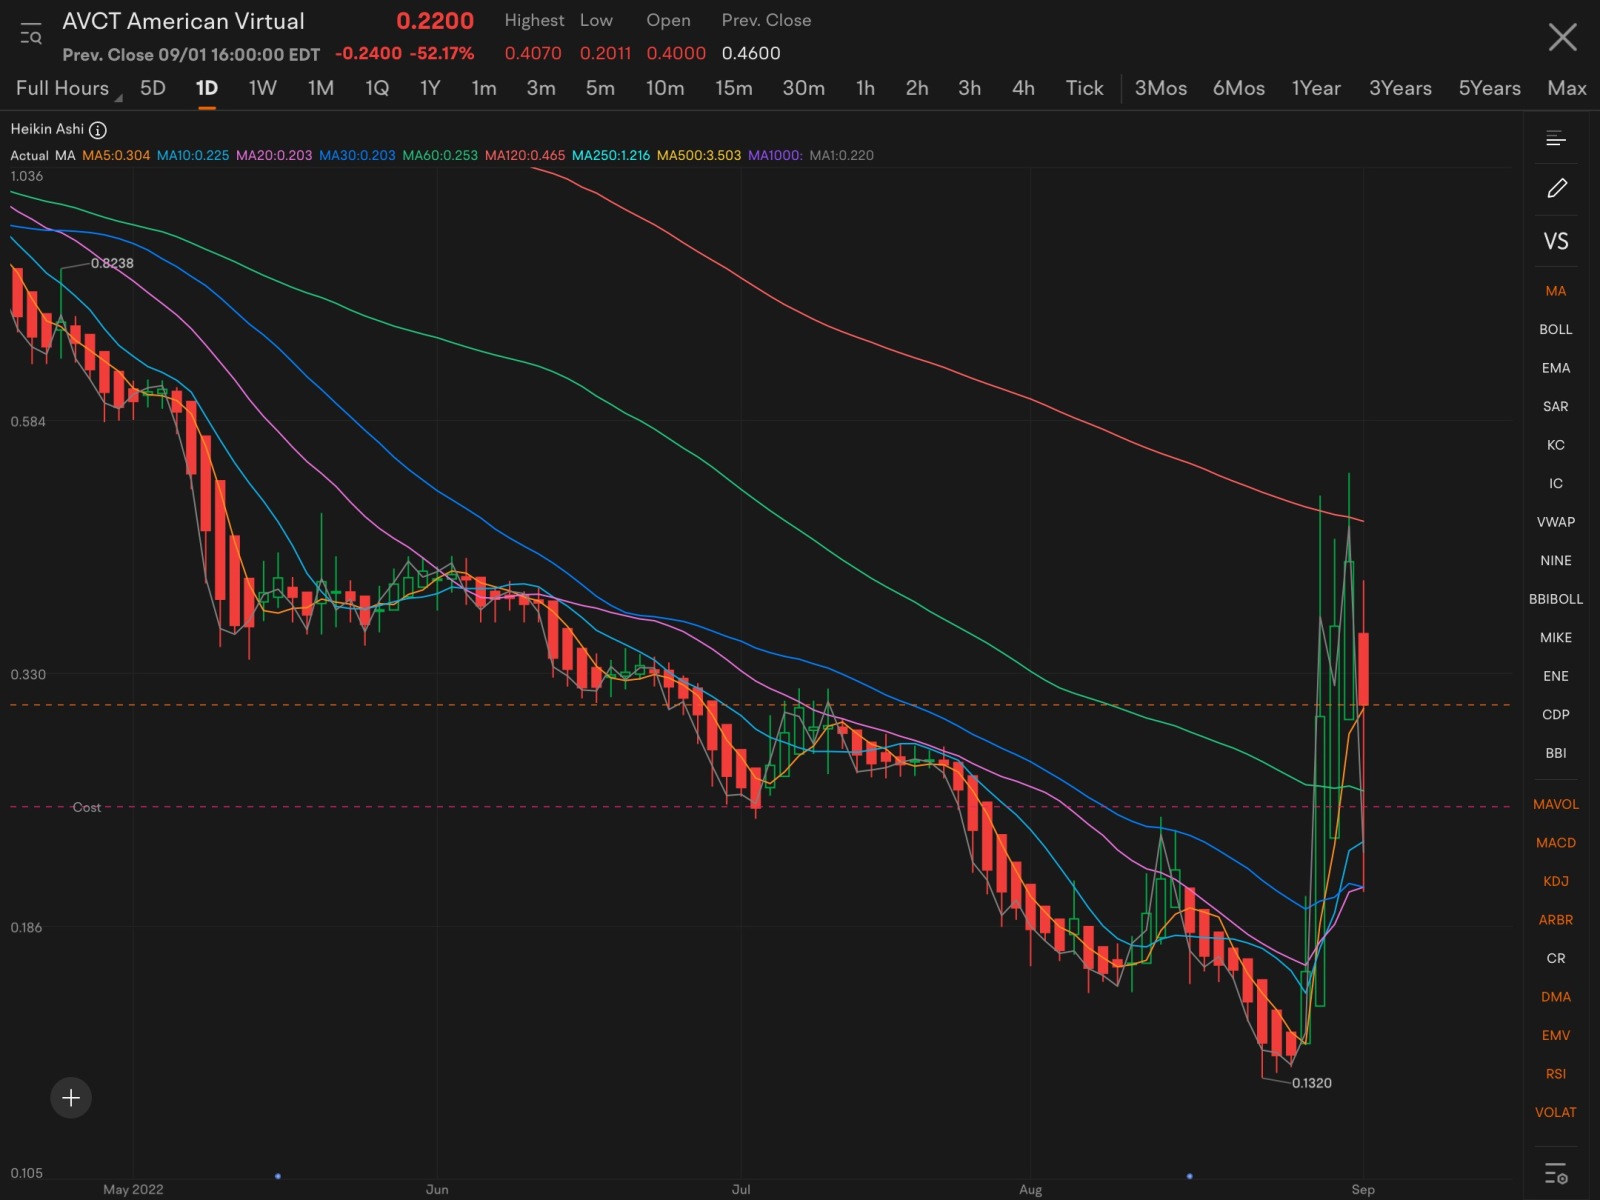1600x1200 pixels.
Task: Choose the 1m interval
Action: (x=484, y=88)
